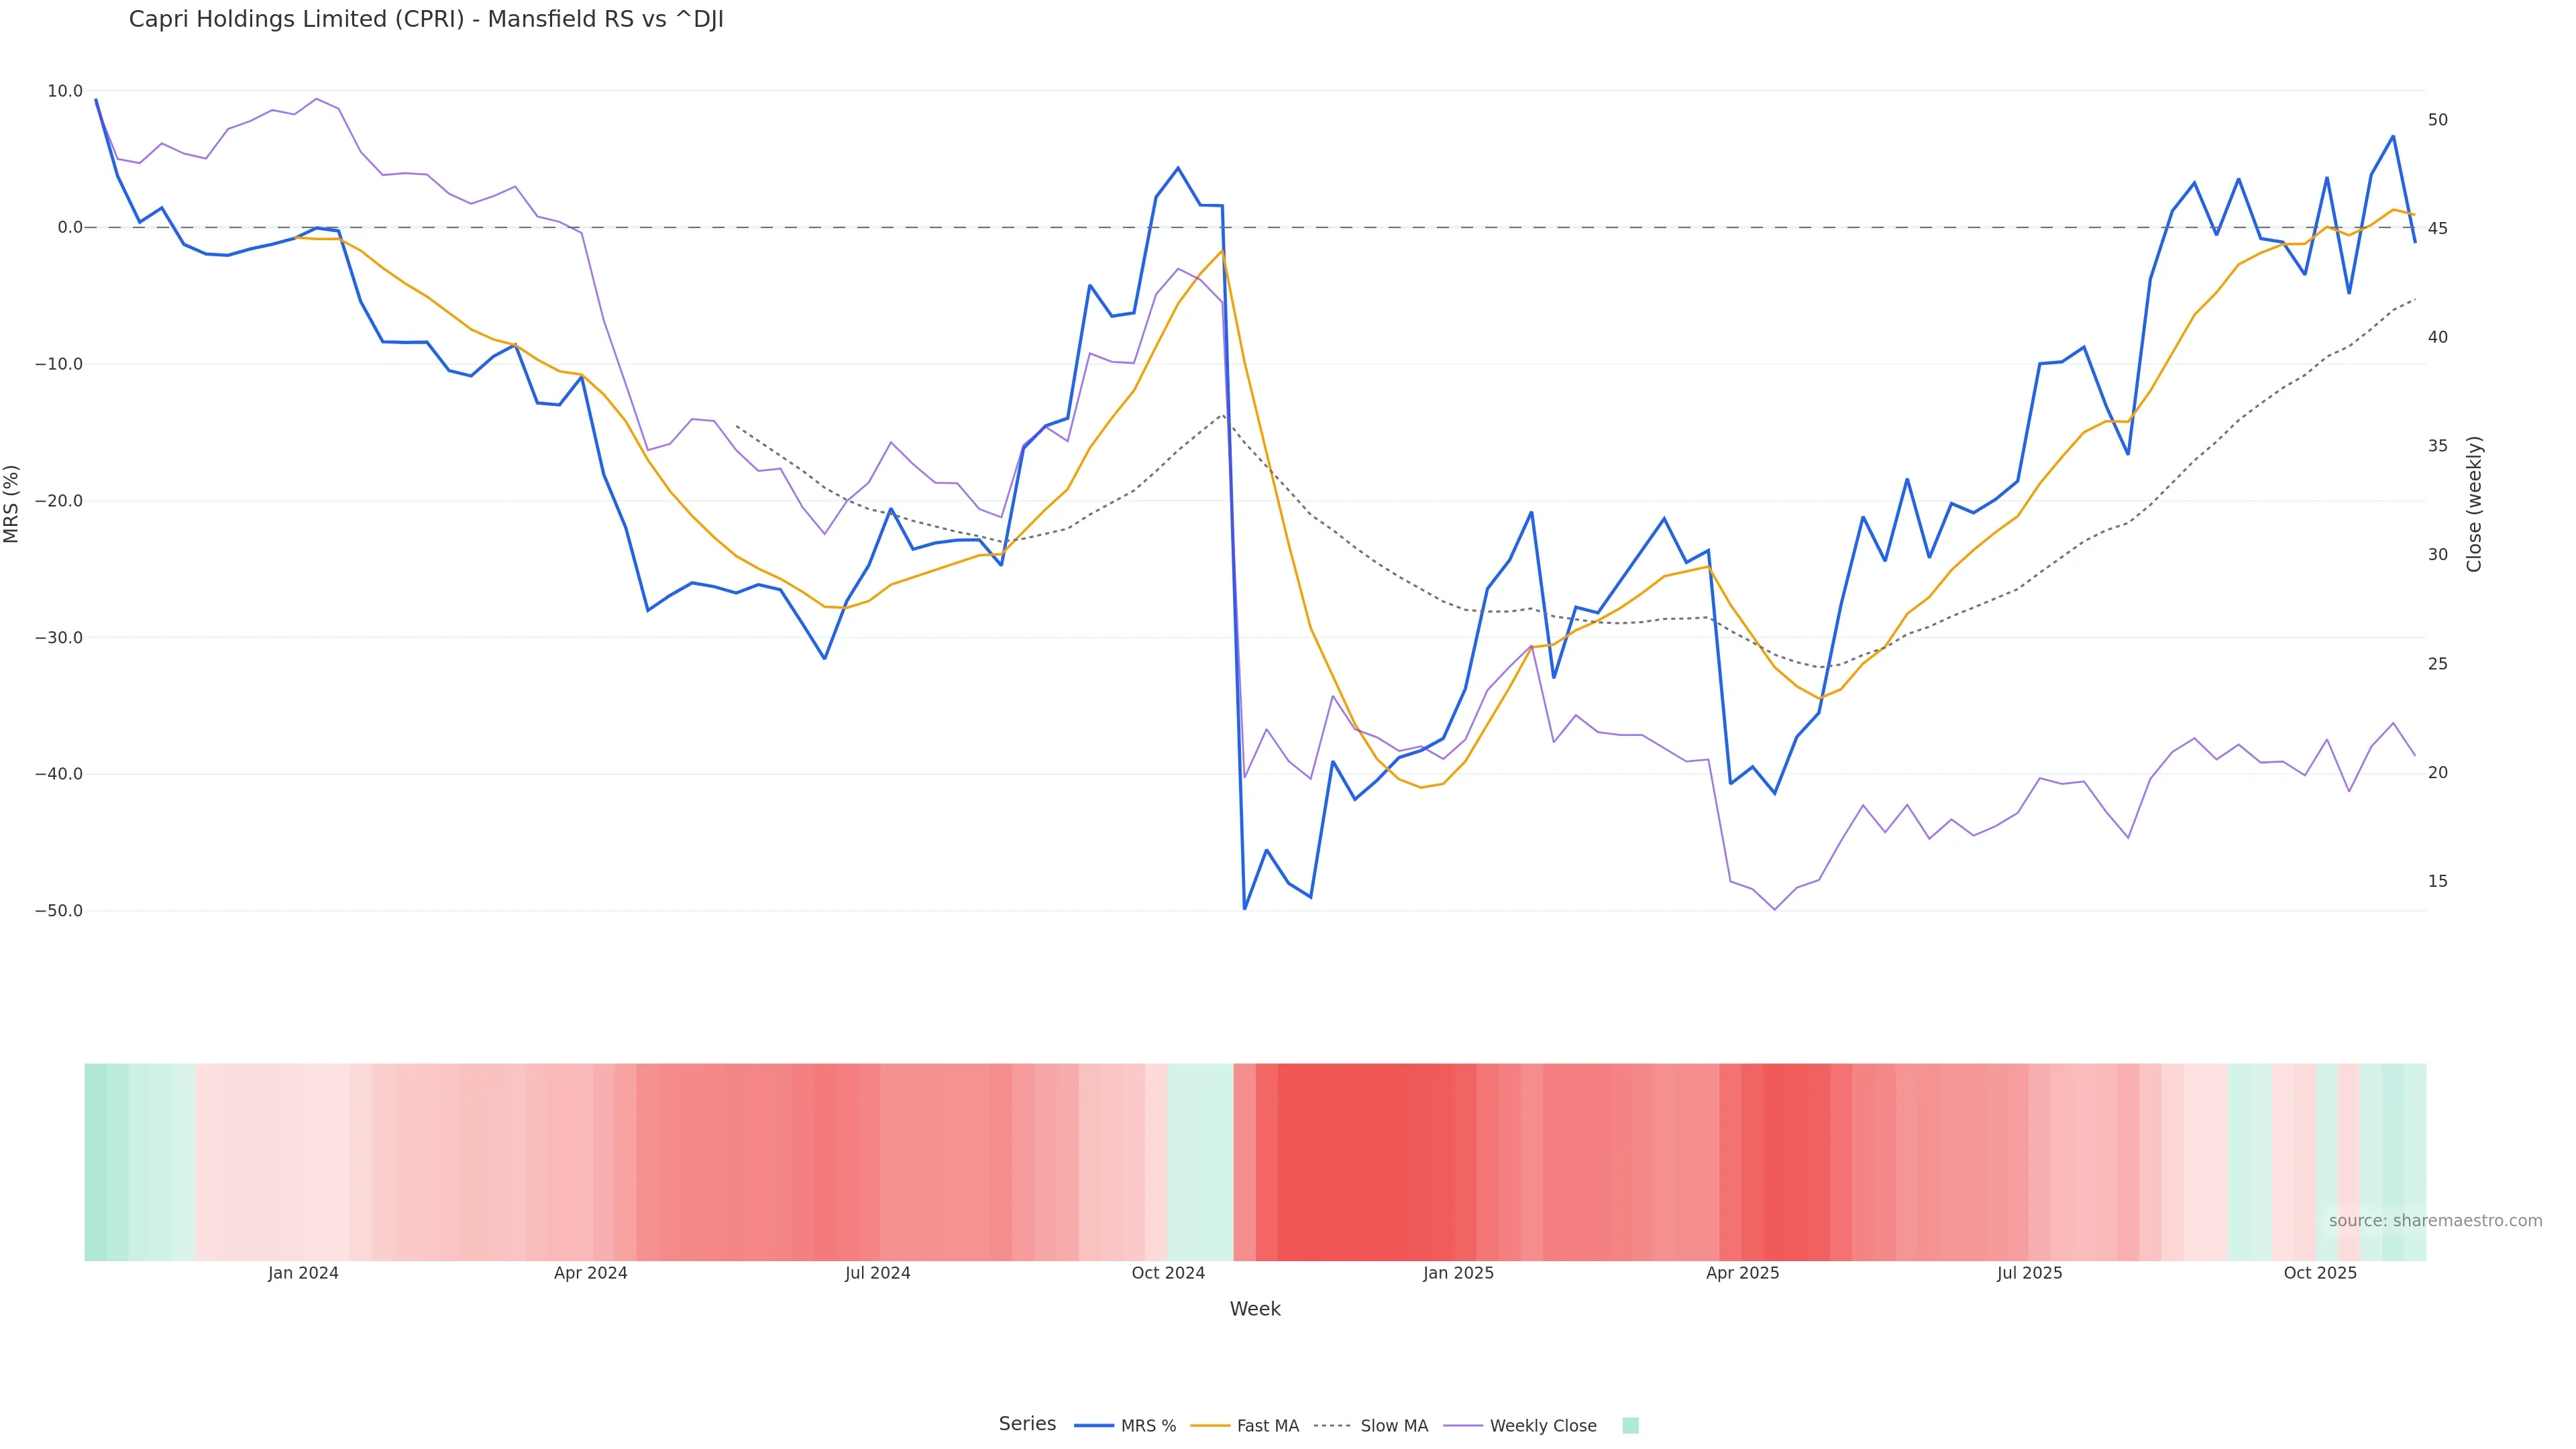The image size is (2576, 1449).
Task: Click the Series legend title
Action: click(x=1027, y=1424)
